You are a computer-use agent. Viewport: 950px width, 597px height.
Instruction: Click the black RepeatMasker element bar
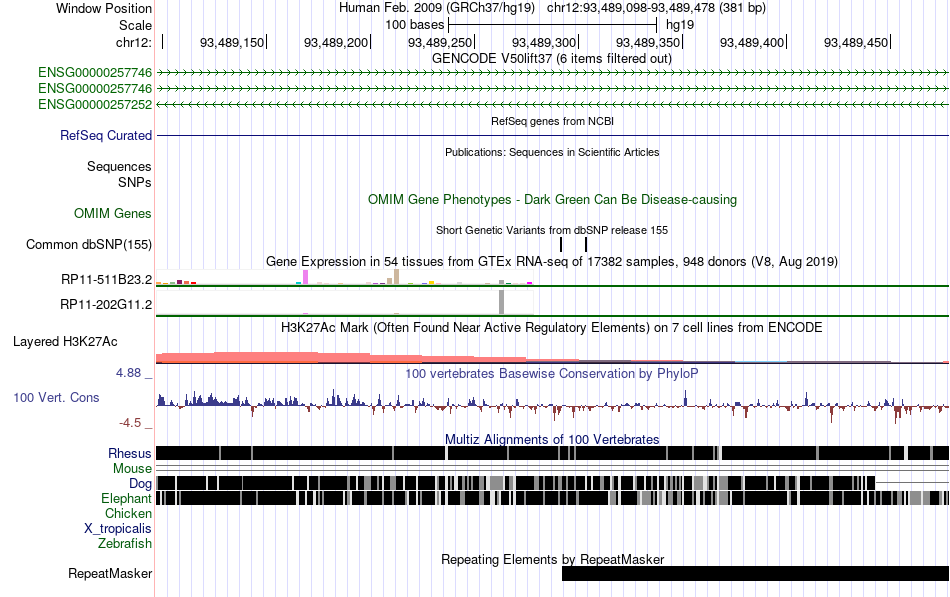(756, 573)
